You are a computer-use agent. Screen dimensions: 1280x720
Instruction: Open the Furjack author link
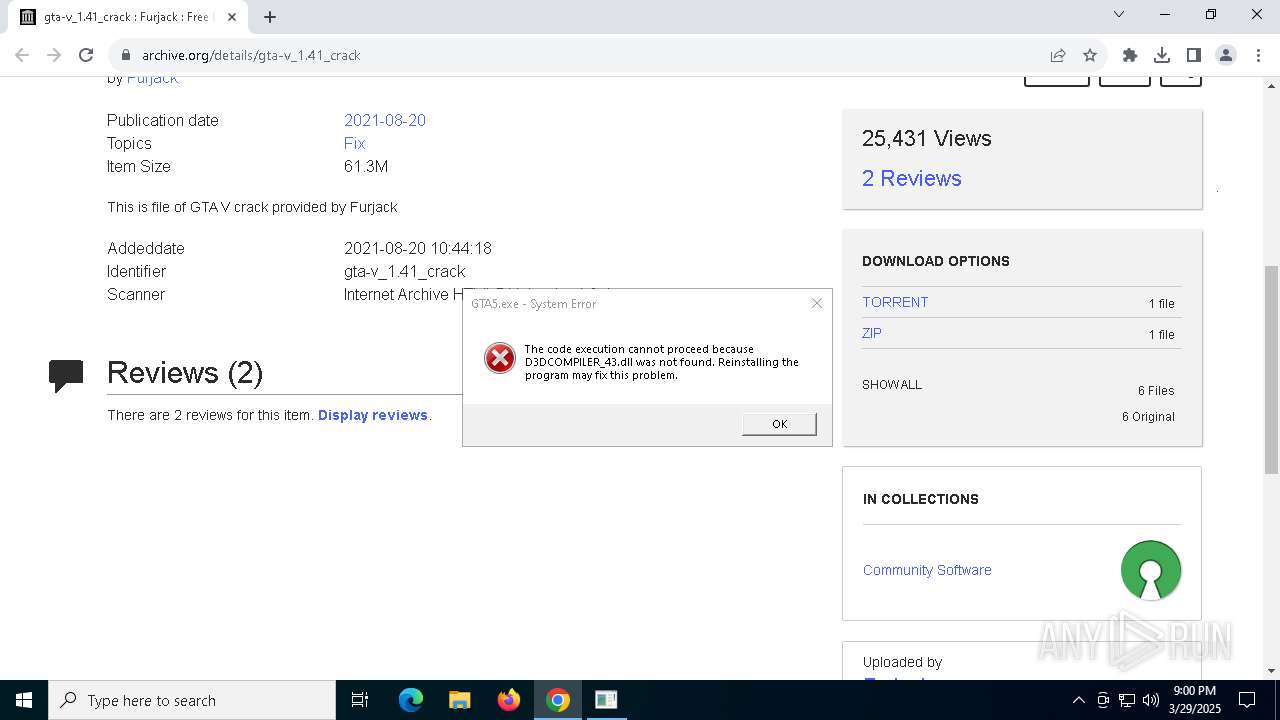pyautogui.click(x=152, y=78)
